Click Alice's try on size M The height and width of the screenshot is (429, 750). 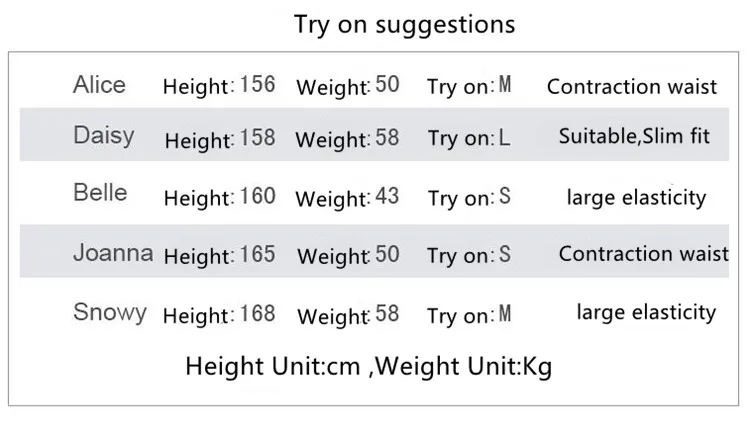point(505,85)
